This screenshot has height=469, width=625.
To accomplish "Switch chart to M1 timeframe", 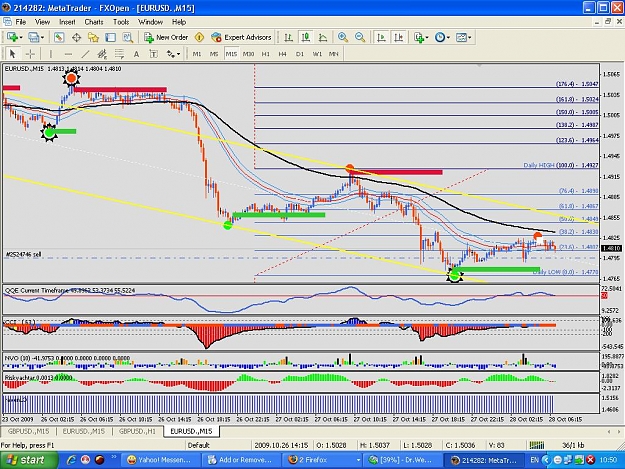I will 197,54.
